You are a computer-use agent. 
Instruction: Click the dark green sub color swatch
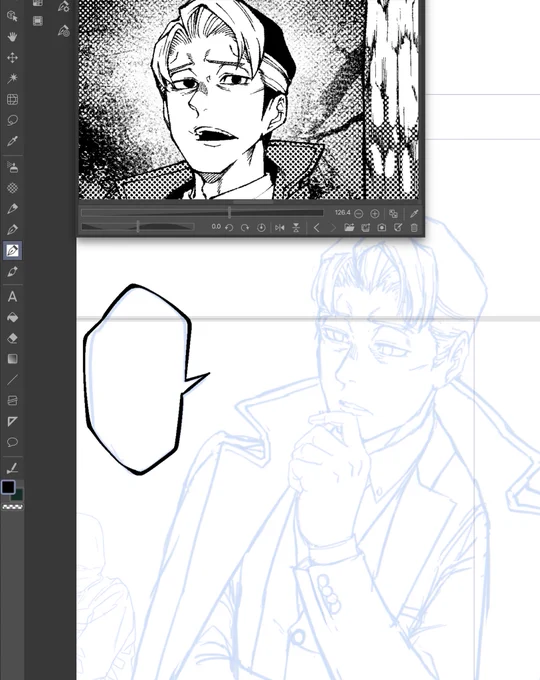click(18, 495)
